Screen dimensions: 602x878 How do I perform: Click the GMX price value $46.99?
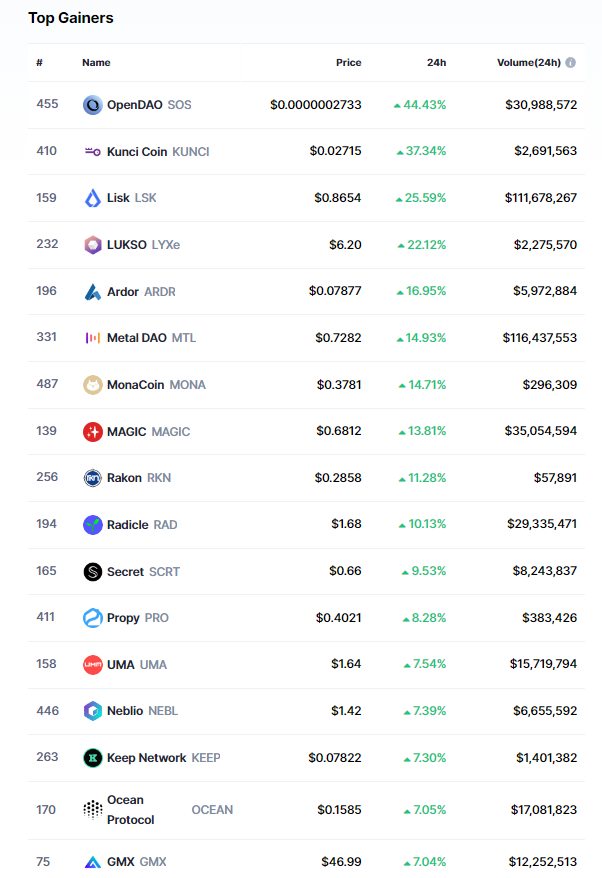tap(341, 862)
